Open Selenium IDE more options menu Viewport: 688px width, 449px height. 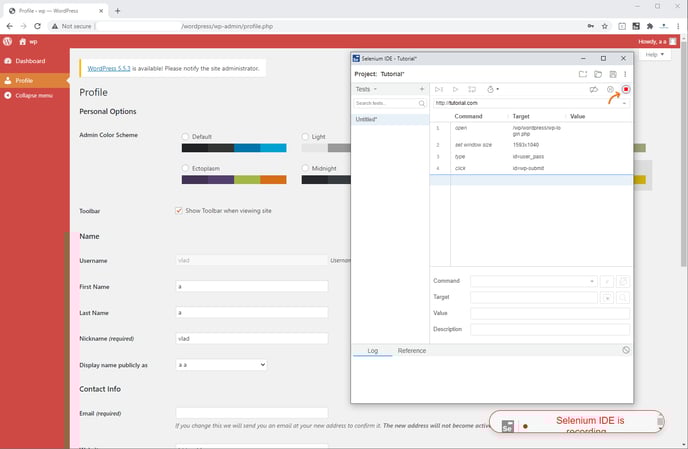(625, 74)
